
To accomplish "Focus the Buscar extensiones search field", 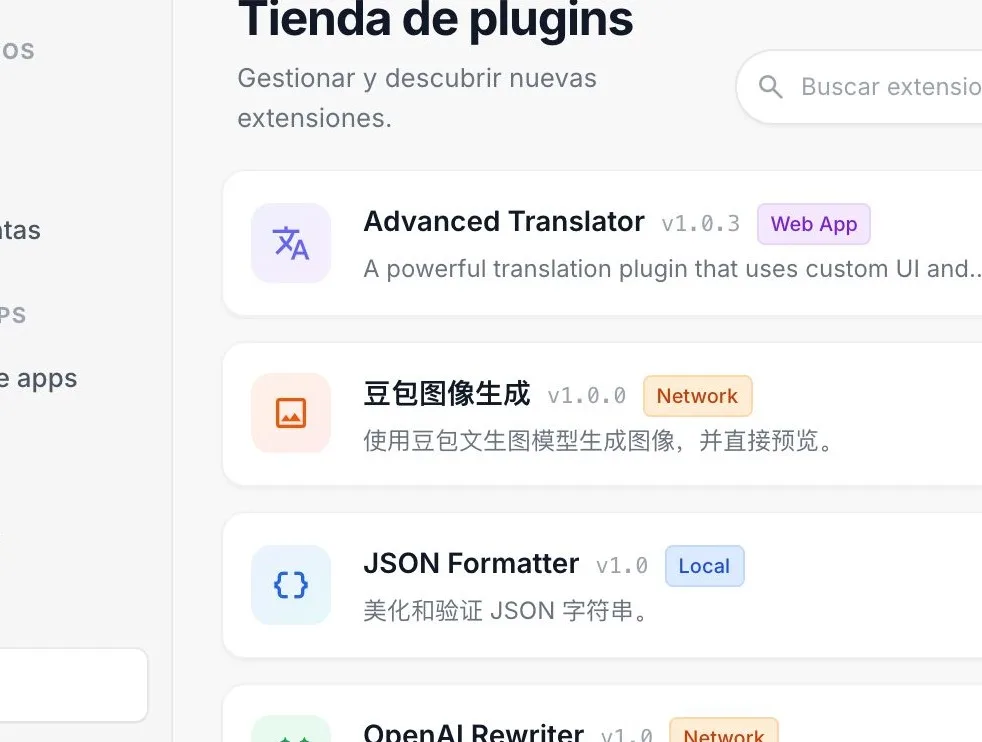I will point(859,86).
